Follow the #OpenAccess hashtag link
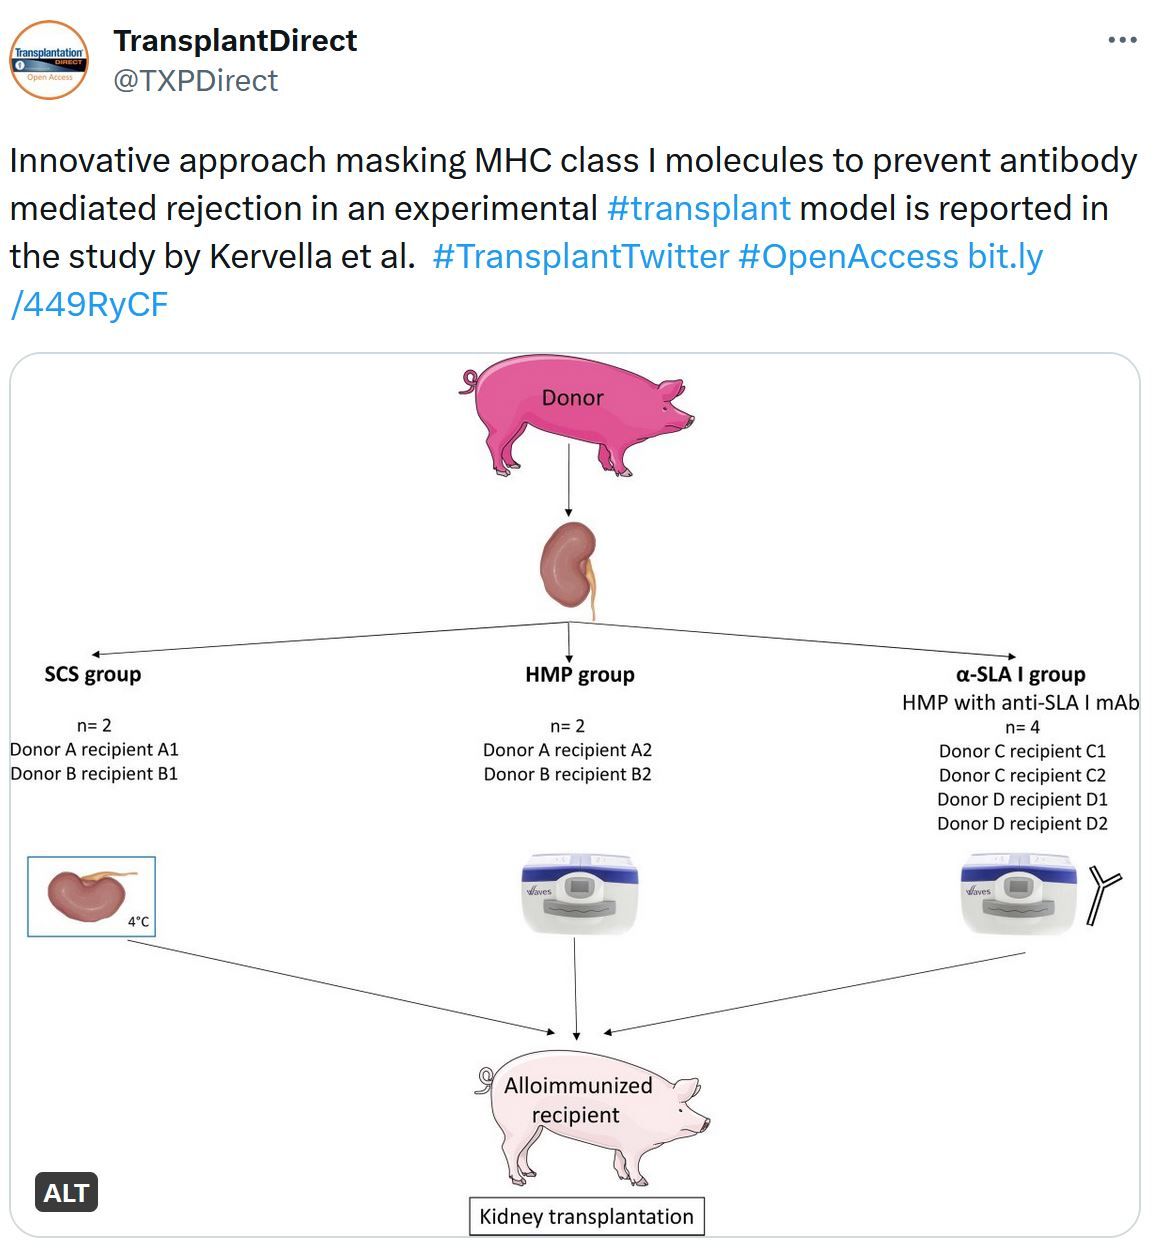1158x1259 pixels. [848, 256]
